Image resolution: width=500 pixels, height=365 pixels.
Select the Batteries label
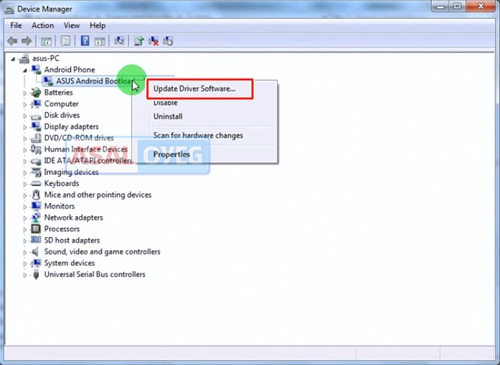(x=58, y=92)
